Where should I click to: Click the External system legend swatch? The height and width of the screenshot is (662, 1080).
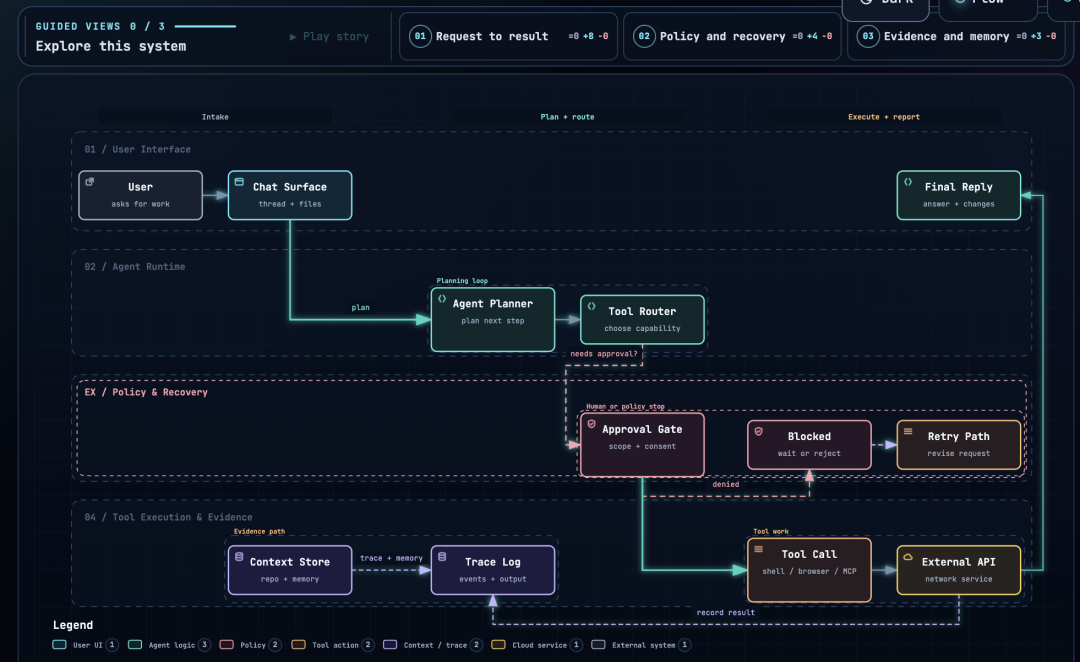pyautogui.click(x=599, y=645)
